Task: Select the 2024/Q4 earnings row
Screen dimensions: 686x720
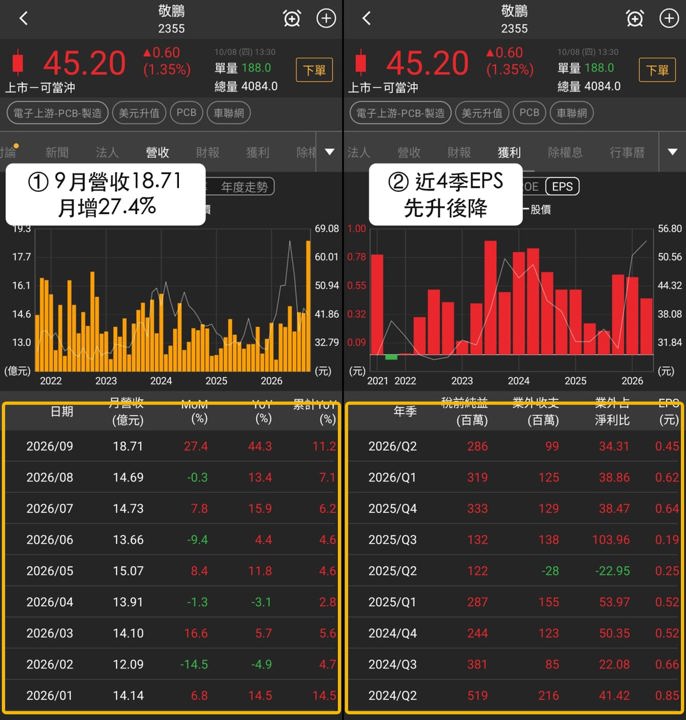Action: click(x=514, y=633)
